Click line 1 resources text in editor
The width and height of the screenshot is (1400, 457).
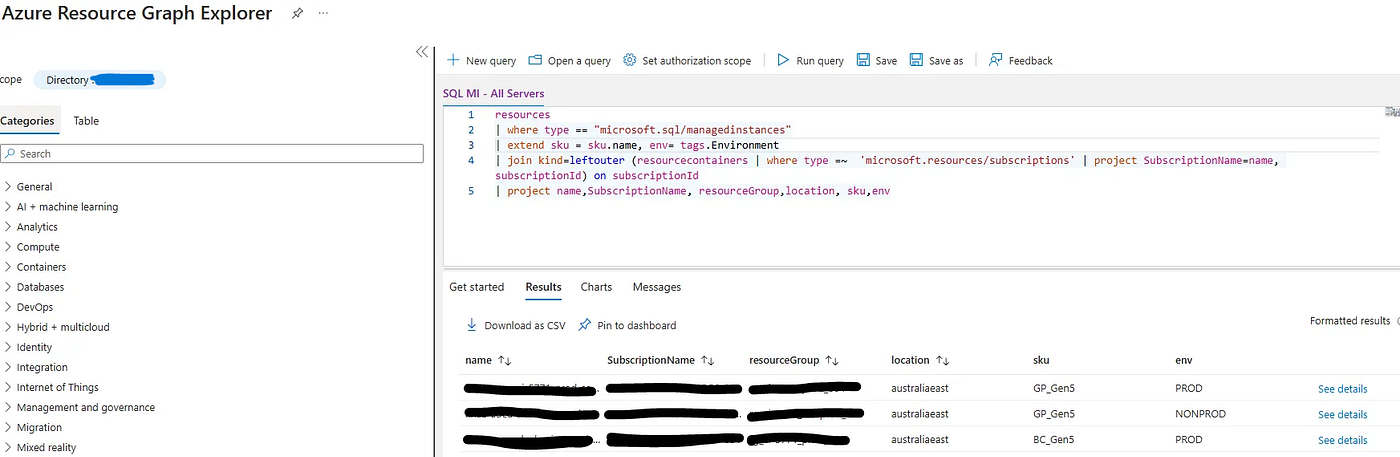522,115
